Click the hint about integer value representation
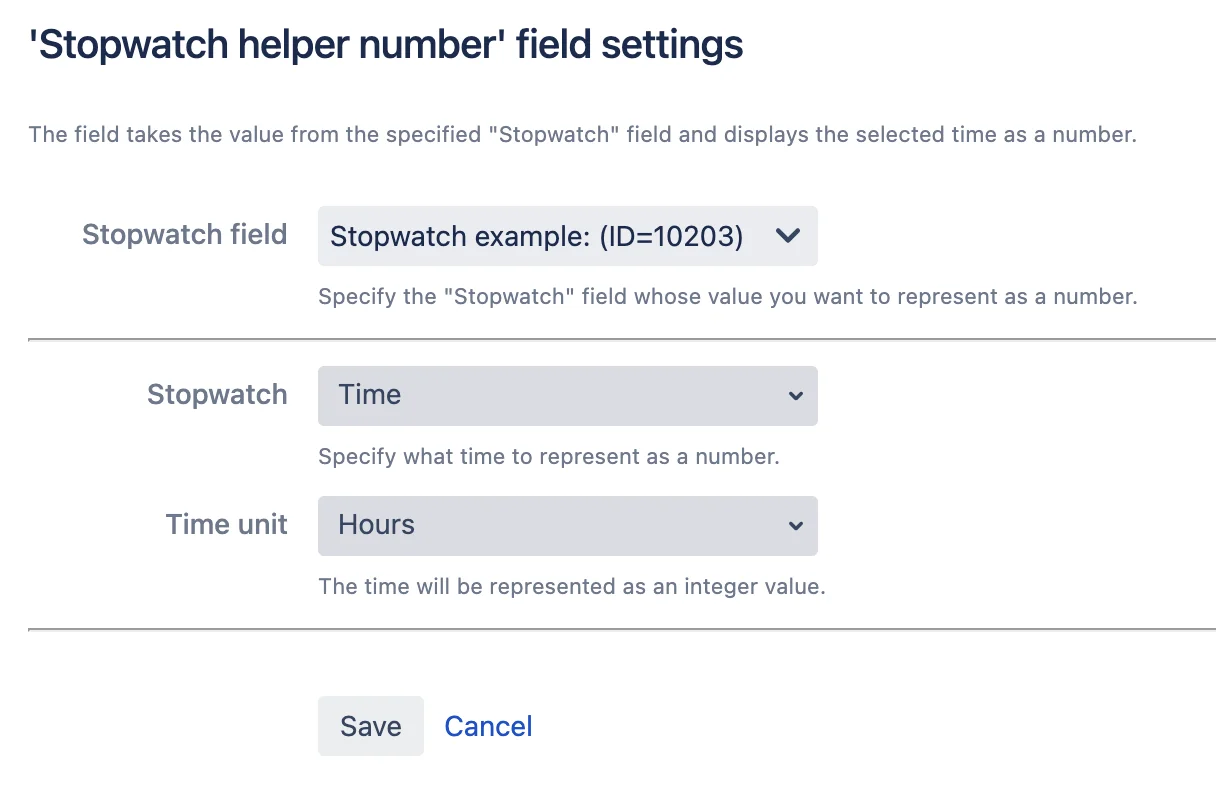 tap(572, 587)
